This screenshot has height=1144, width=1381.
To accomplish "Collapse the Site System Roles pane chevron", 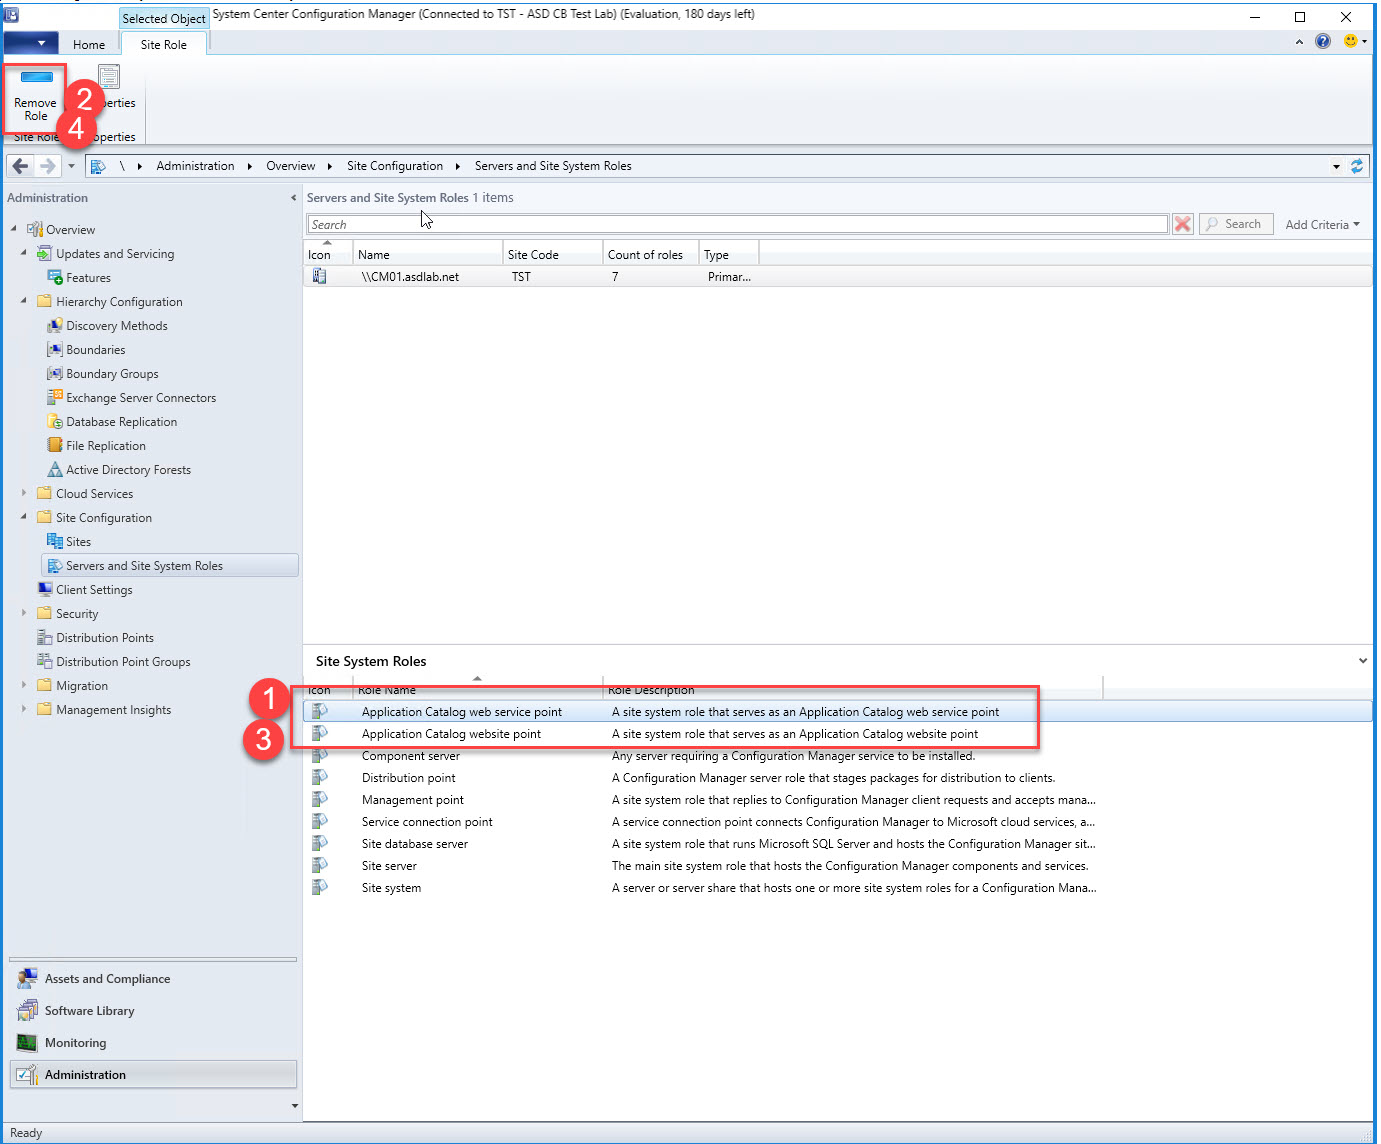I will tap(1362, 661).
